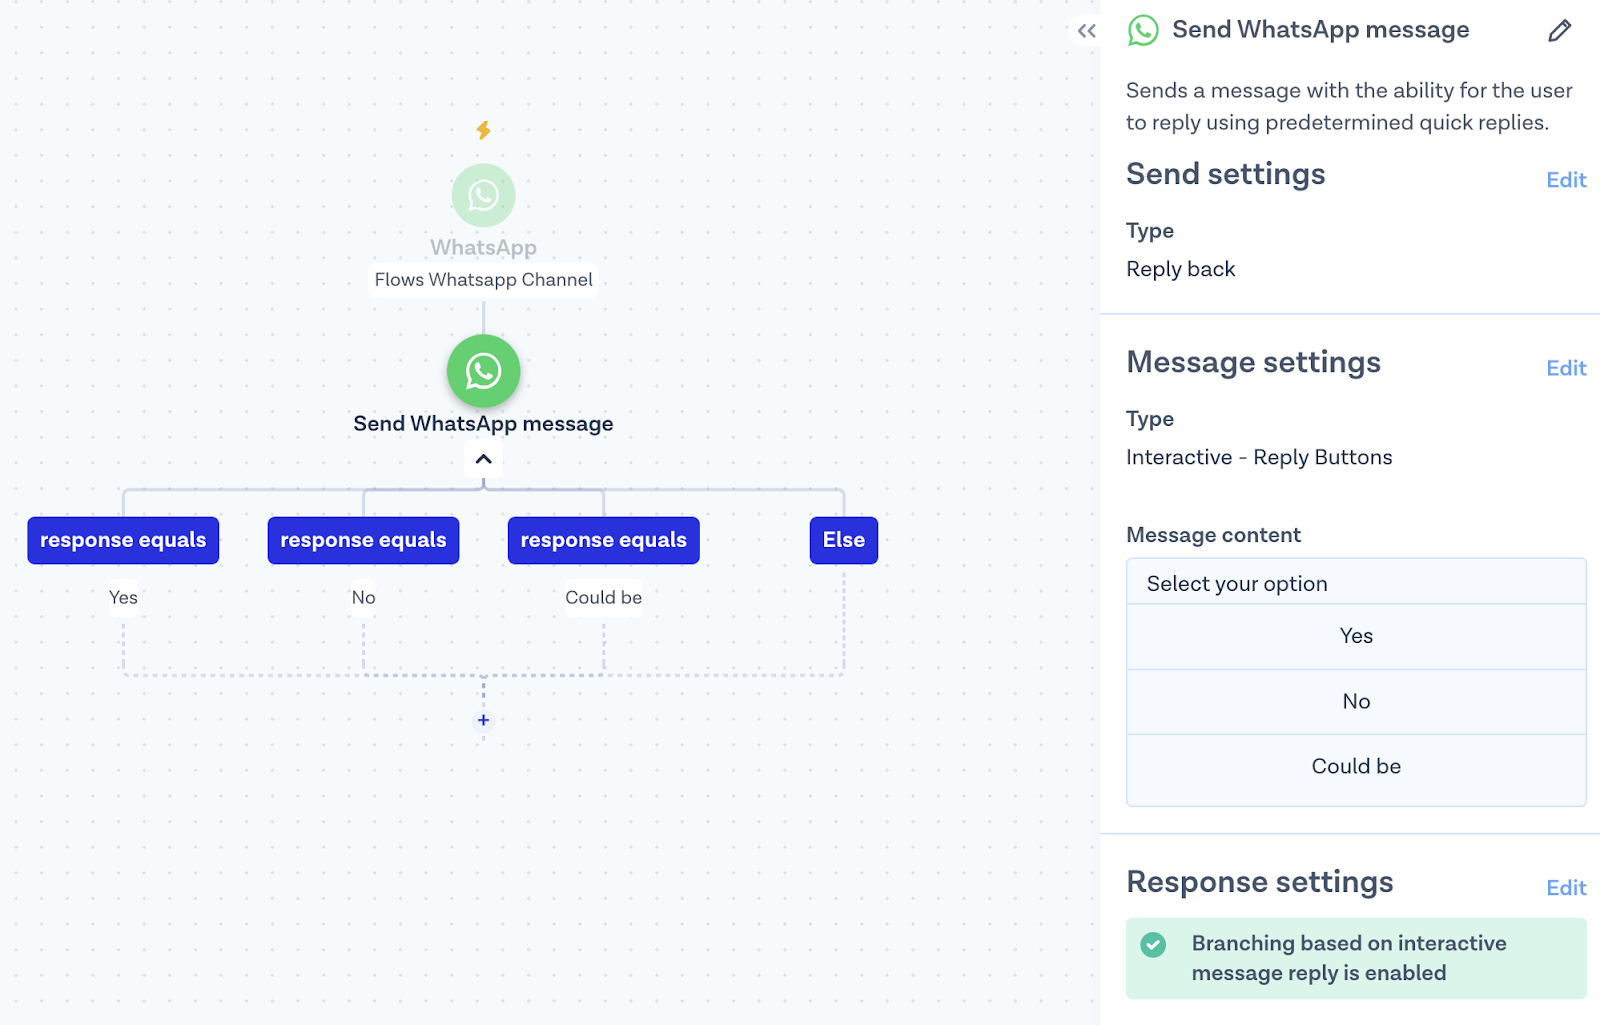Image resolution: width=1600 pixels, height=1025 pixels.
Task: Select the Else branch
Action: [843, 540]
